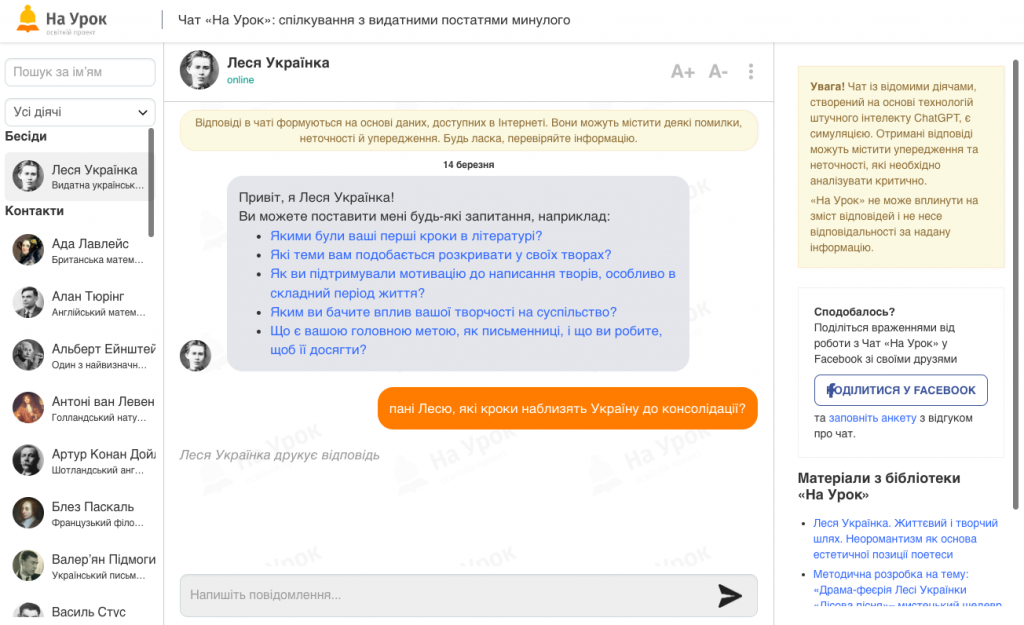Click the left contacts list scrollbar

[x=151, y=182]
